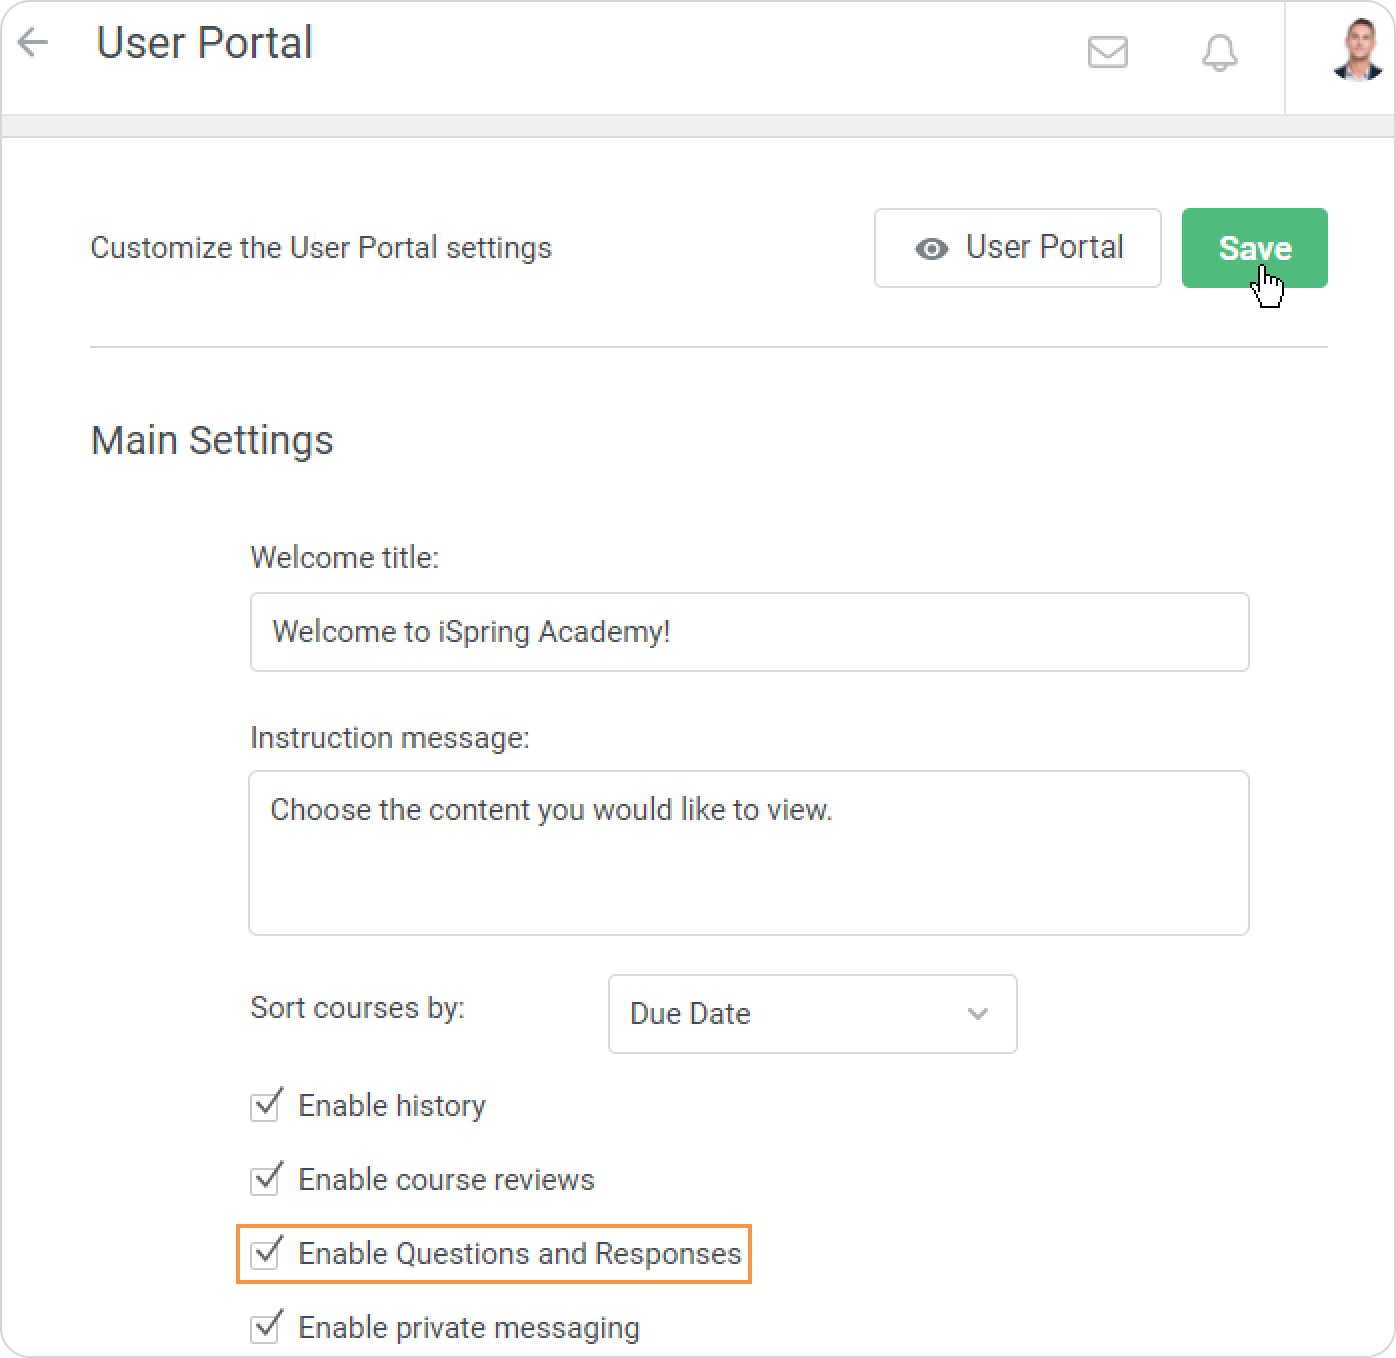Click the 'Welcome title:' field label
Screen dimensions: 1396x1358
(x=344, y=557)
